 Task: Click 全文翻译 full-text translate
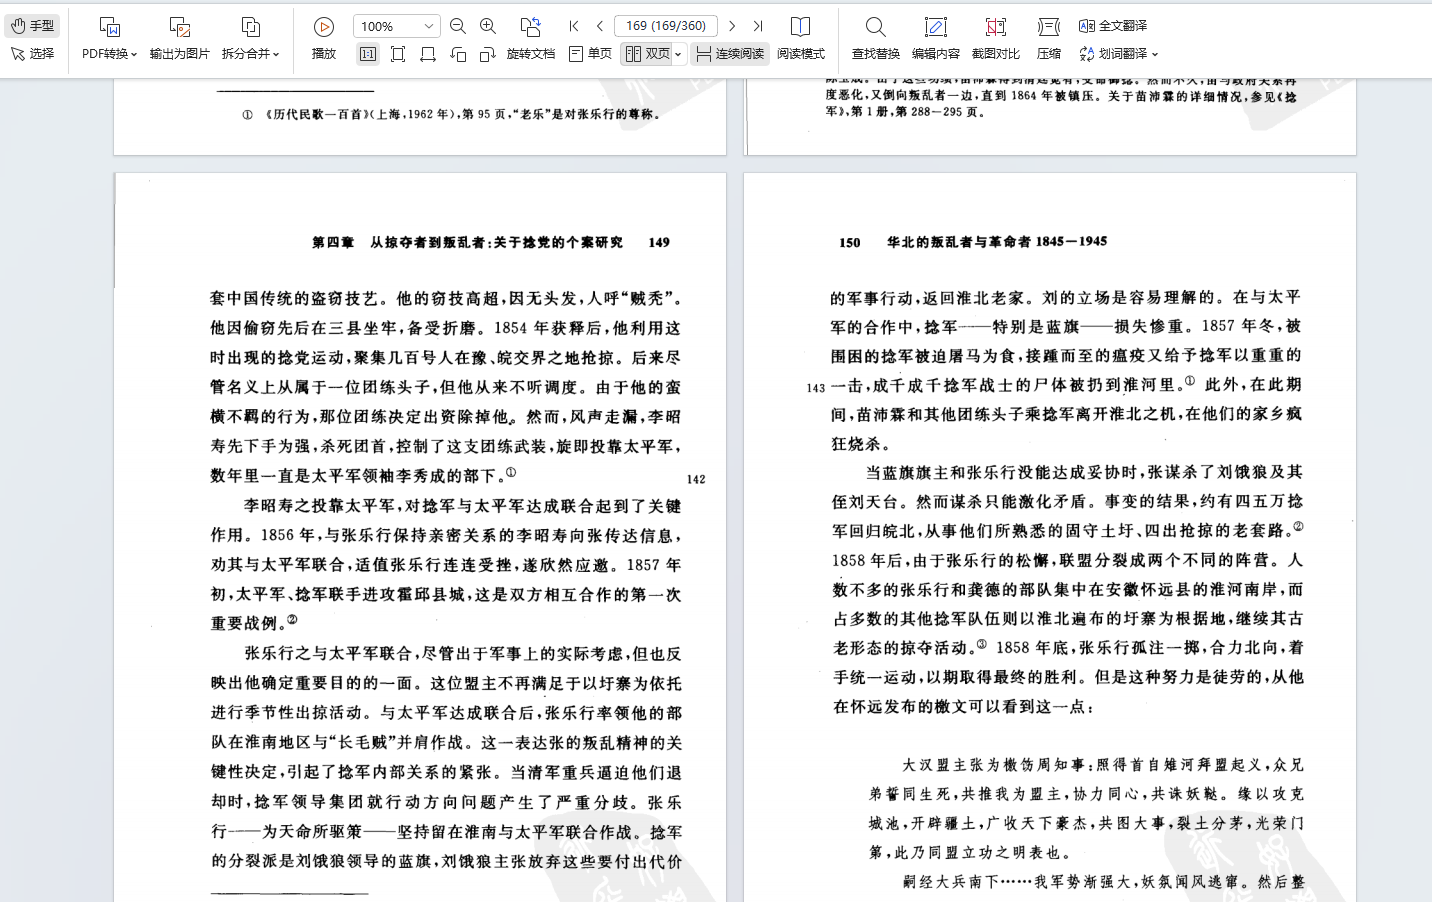[x=1113, y=26]
